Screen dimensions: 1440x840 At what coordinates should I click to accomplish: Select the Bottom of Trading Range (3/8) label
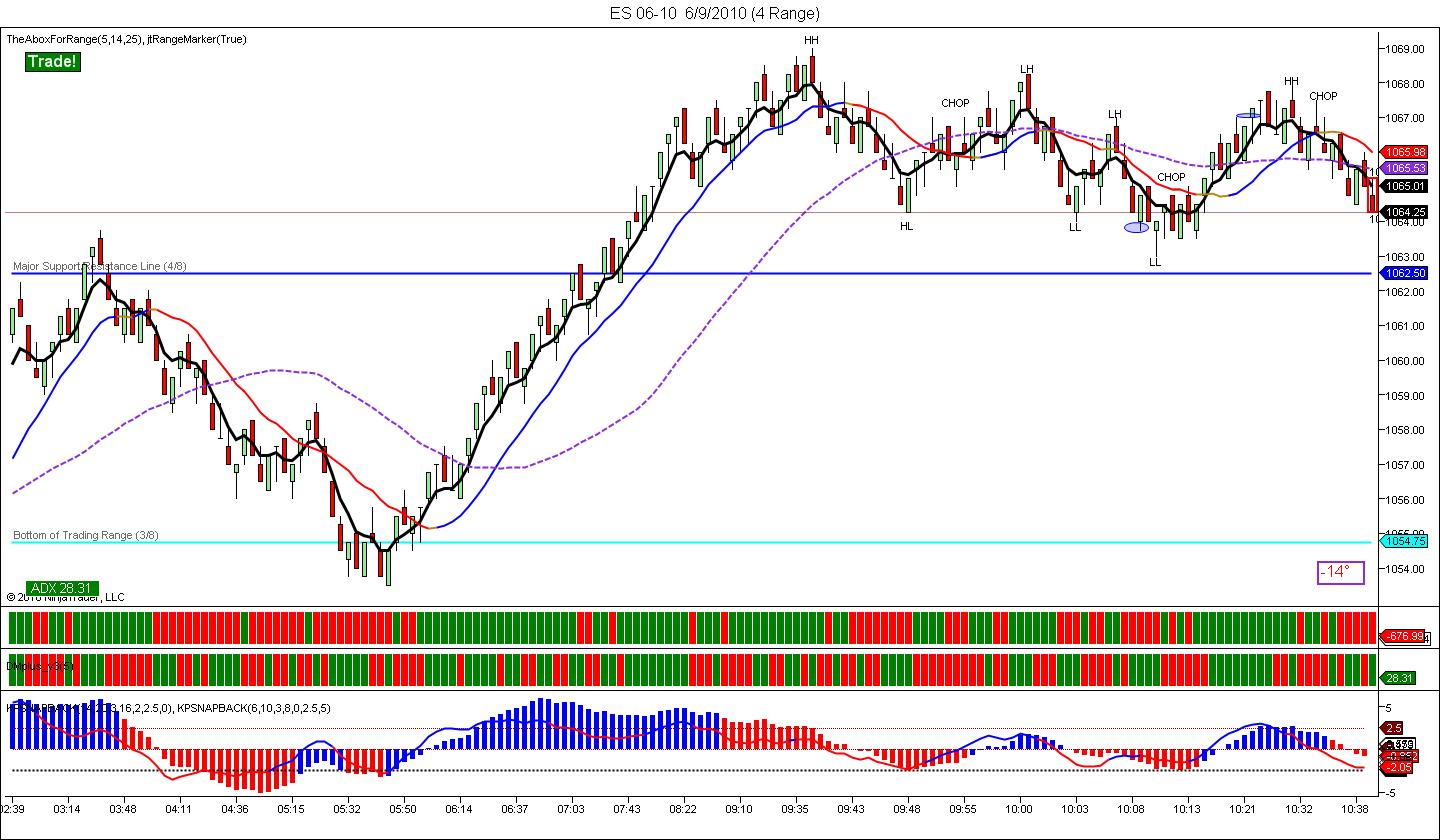(x=86, y=535)
